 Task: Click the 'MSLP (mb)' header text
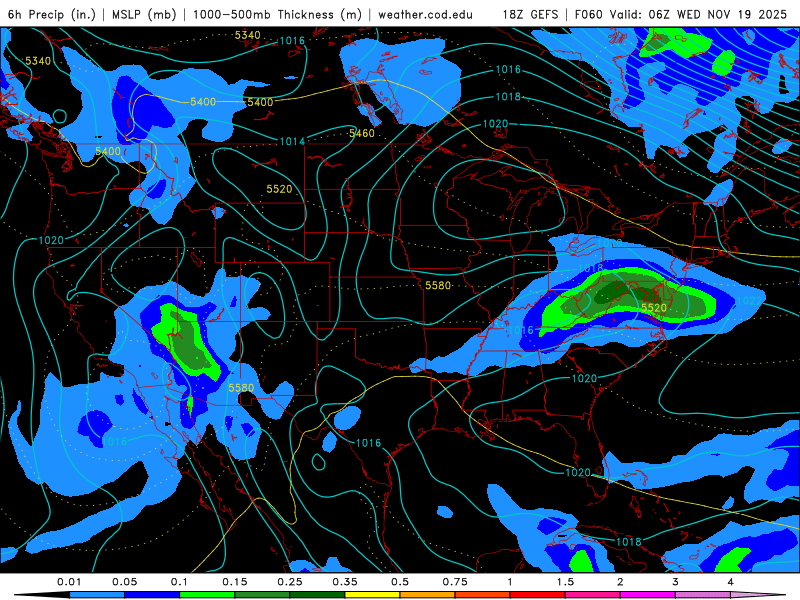(143, 14)
